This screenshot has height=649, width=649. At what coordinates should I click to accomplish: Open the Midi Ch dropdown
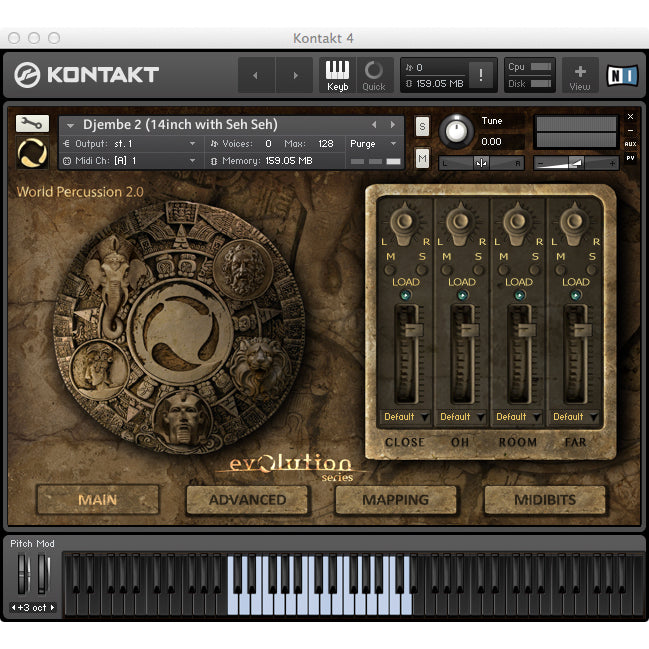click(192, 161)
